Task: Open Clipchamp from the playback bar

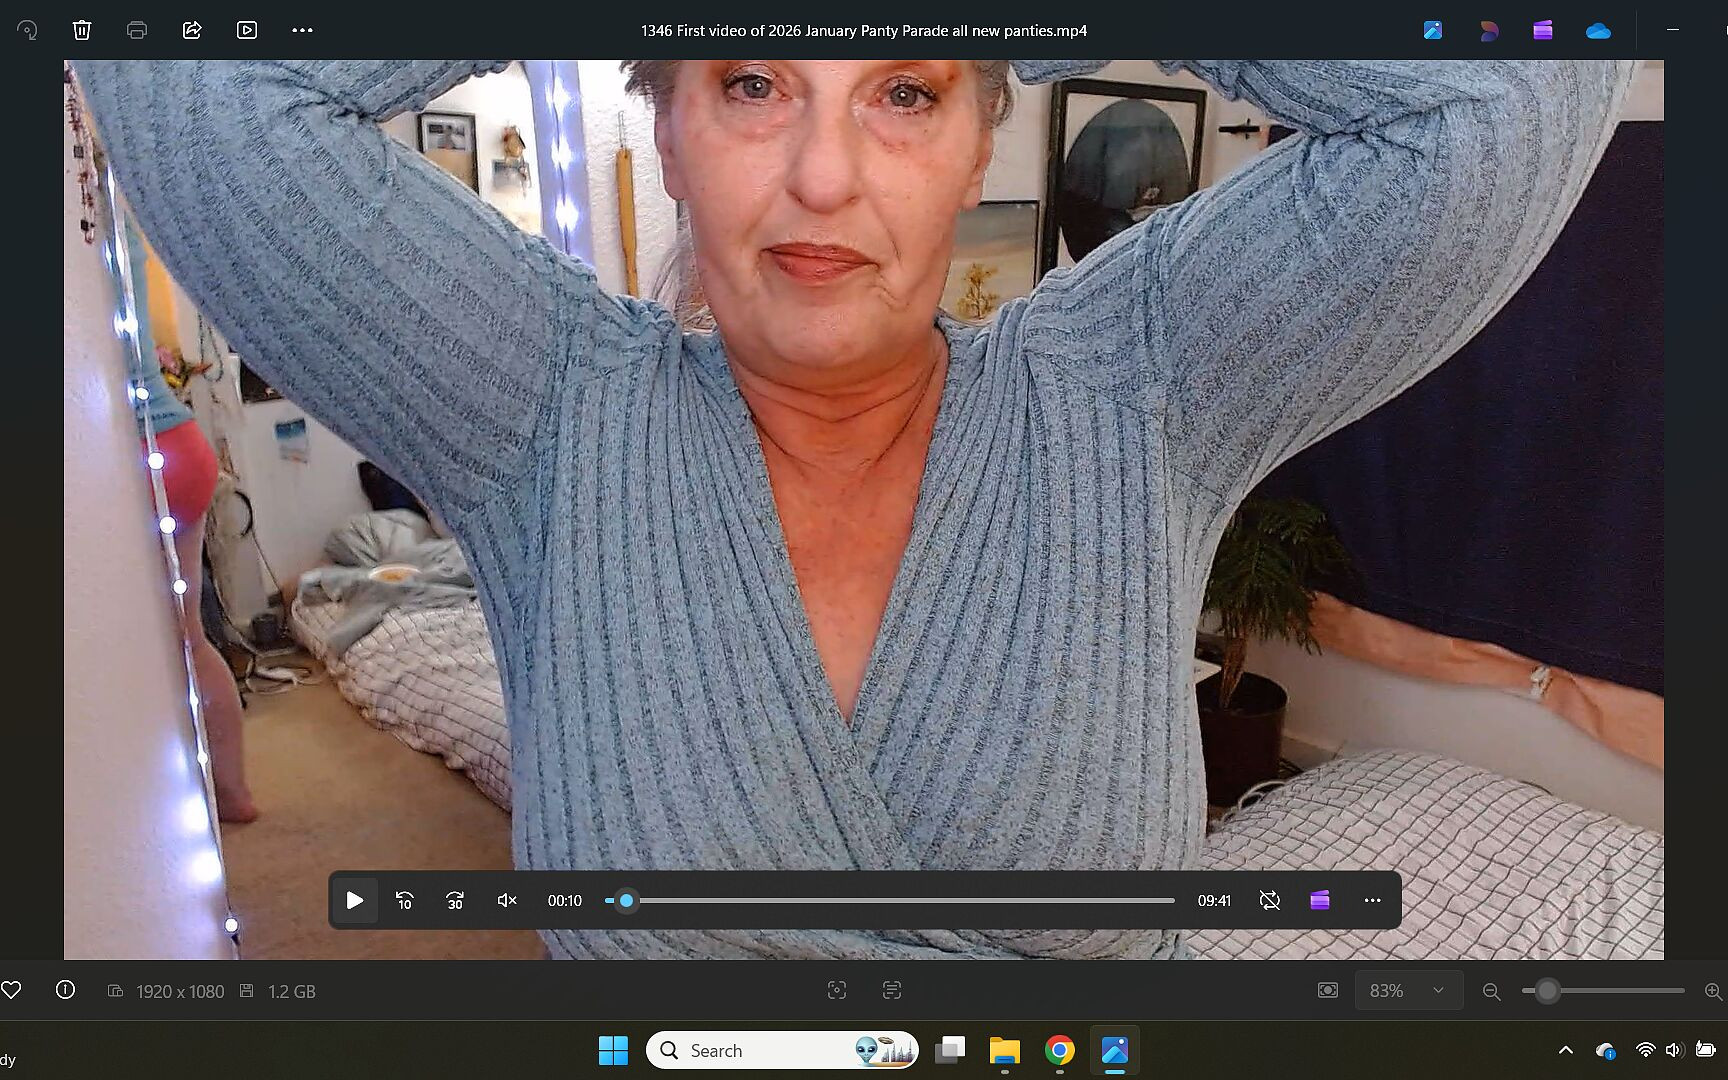Action: [1320, 900]
